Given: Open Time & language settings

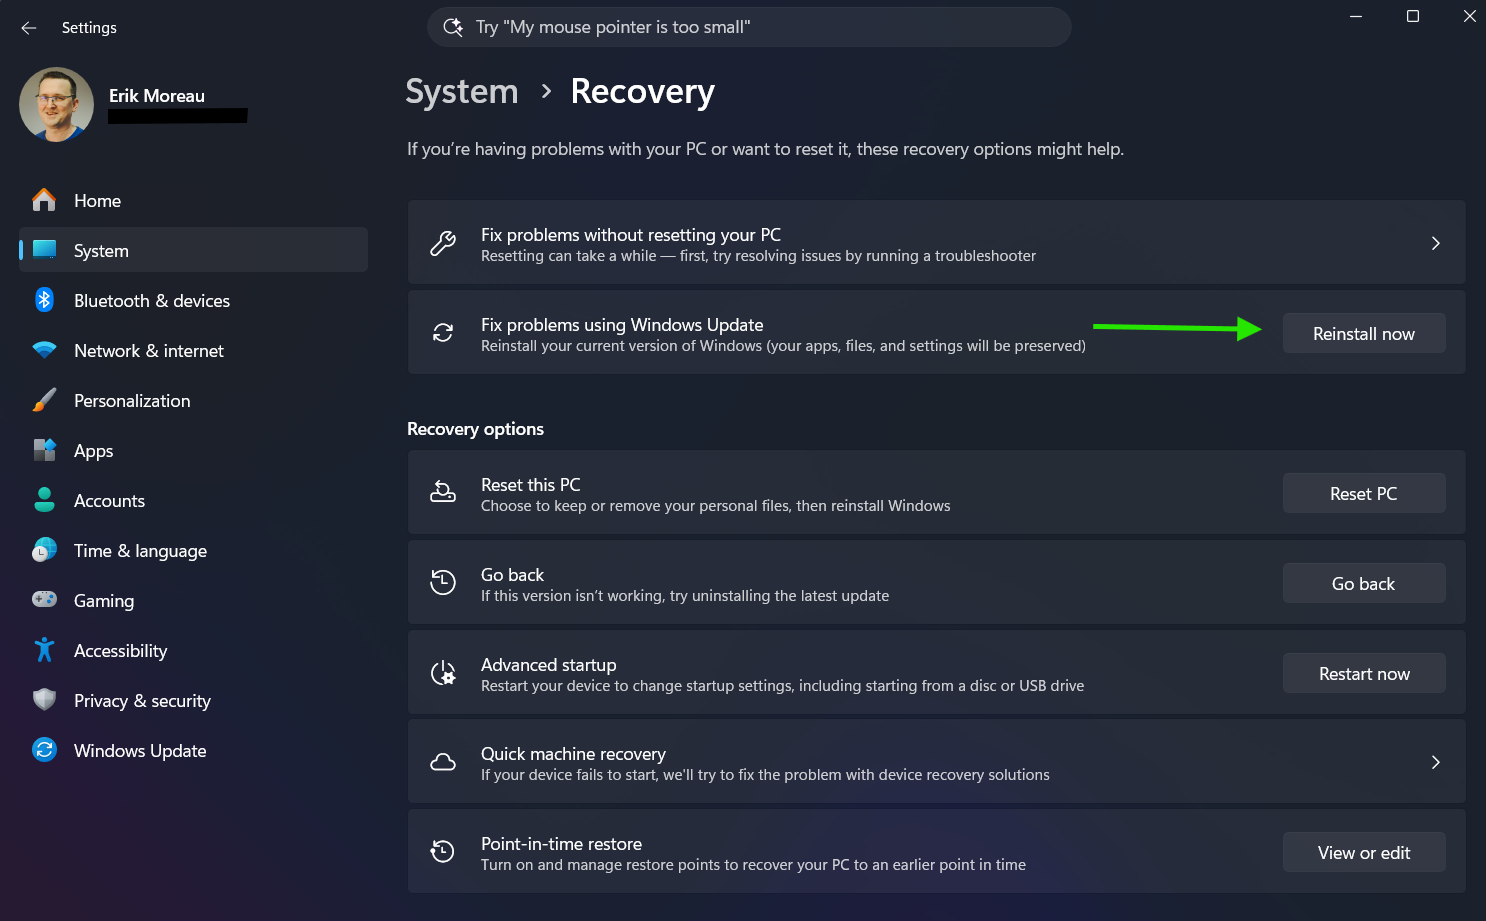Looking at the screenshot, I should point(194,550).
